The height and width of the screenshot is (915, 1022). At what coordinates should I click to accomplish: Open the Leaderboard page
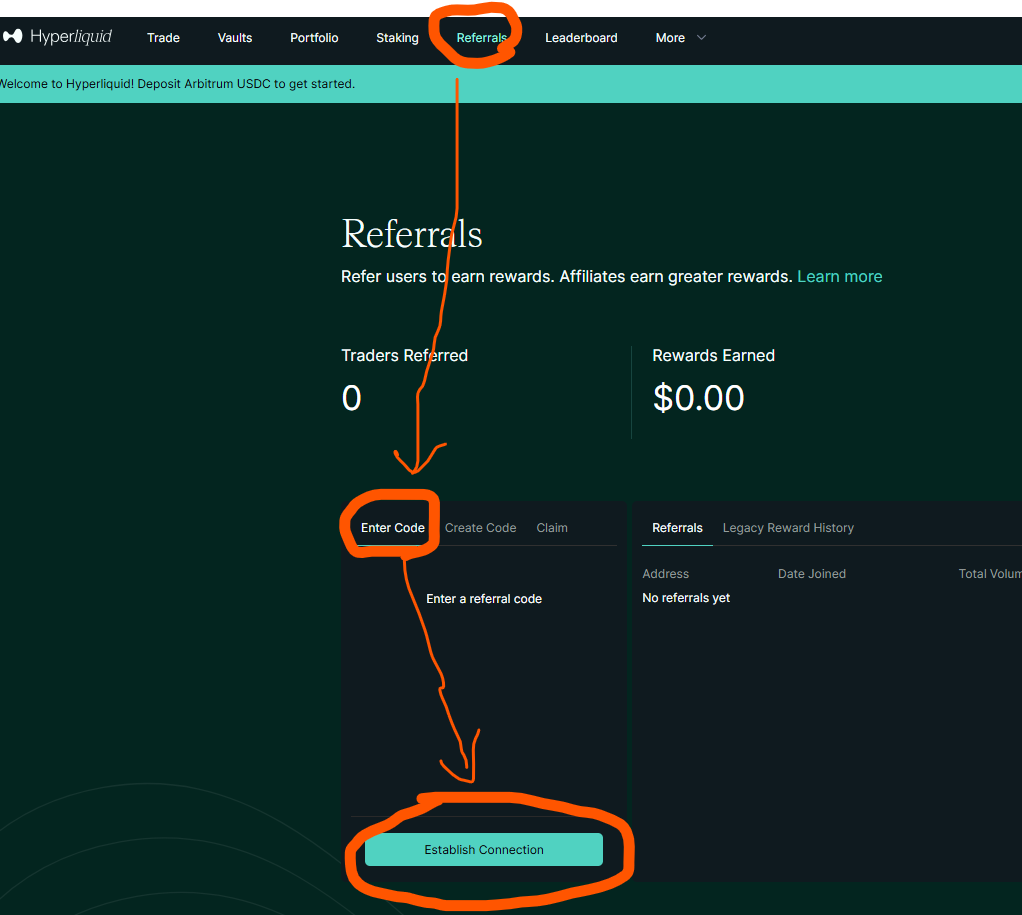[581, 38]
